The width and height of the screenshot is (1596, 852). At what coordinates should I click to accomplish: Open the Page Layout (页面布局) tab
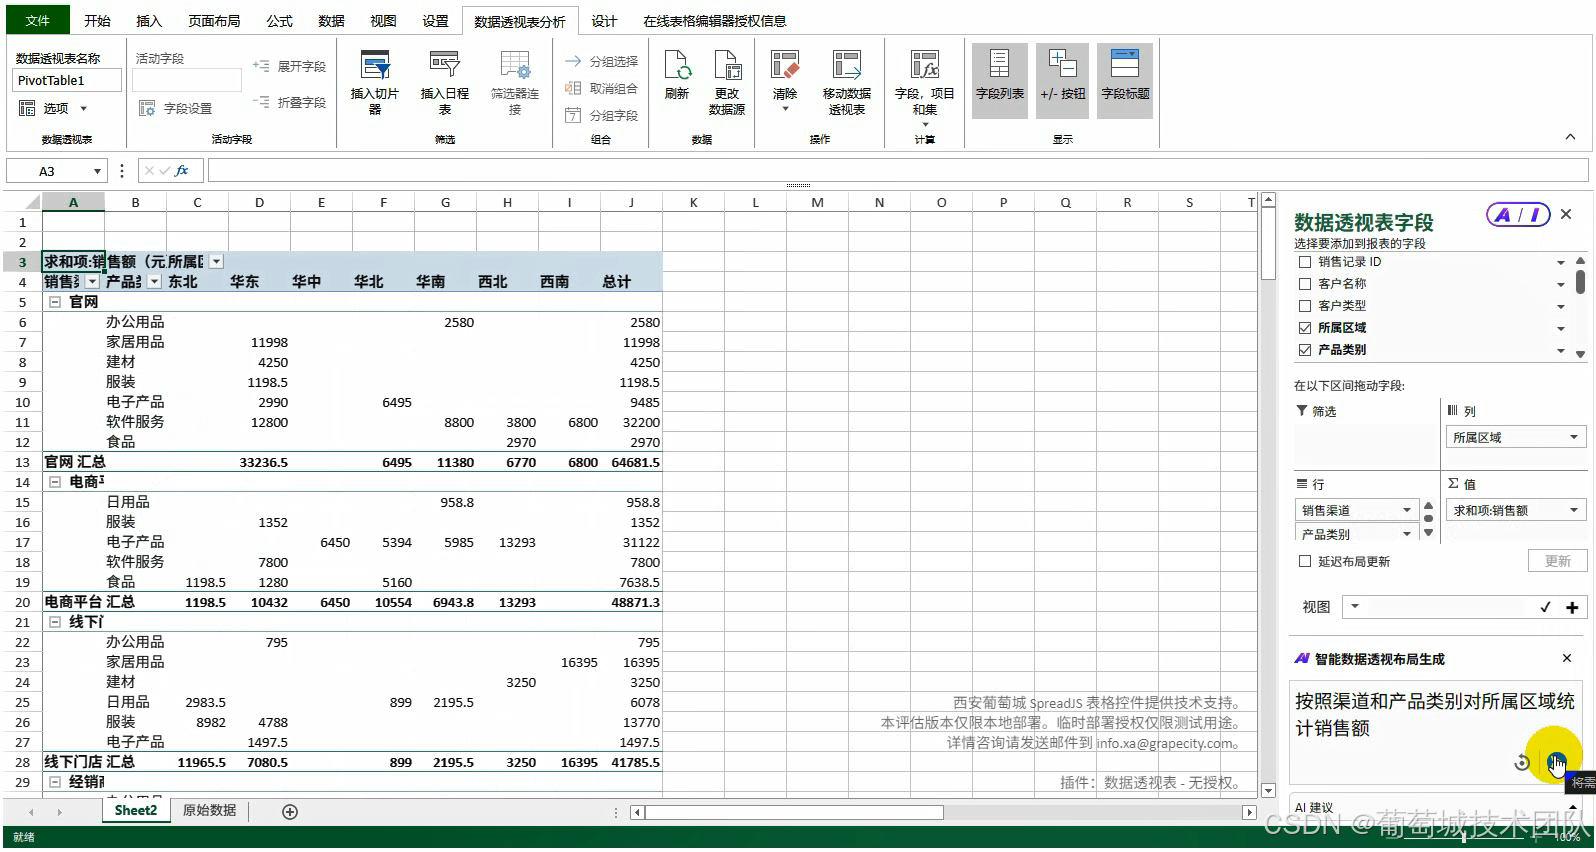[x=214, y=20]
